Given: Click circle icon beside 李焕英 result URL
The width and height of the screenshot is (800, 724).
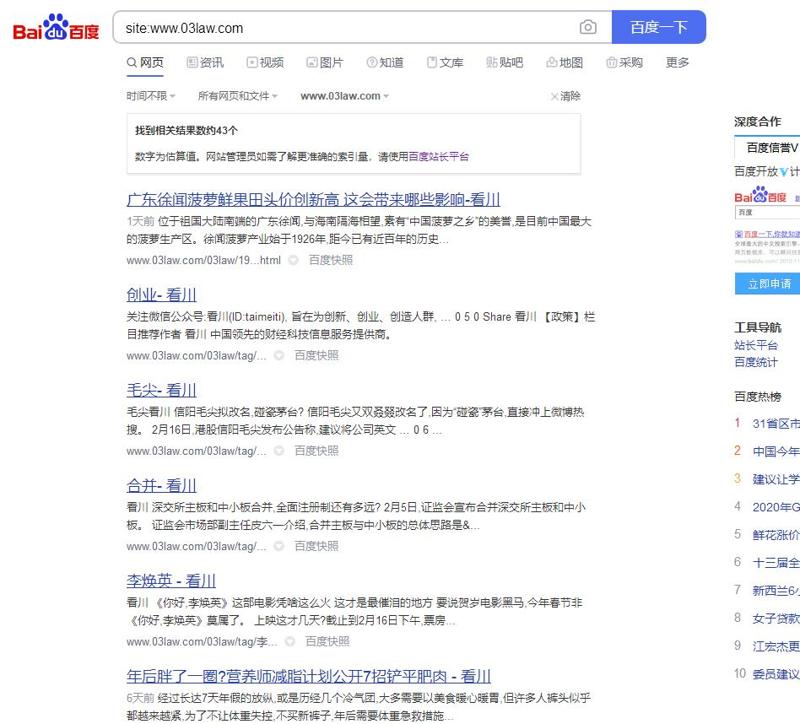Looking at the screenshot, I should pos(289,642).
